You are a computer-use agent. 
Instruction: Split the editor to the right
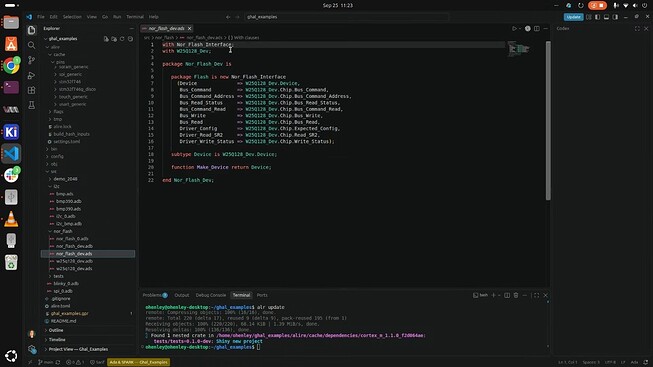coord(537,28)
